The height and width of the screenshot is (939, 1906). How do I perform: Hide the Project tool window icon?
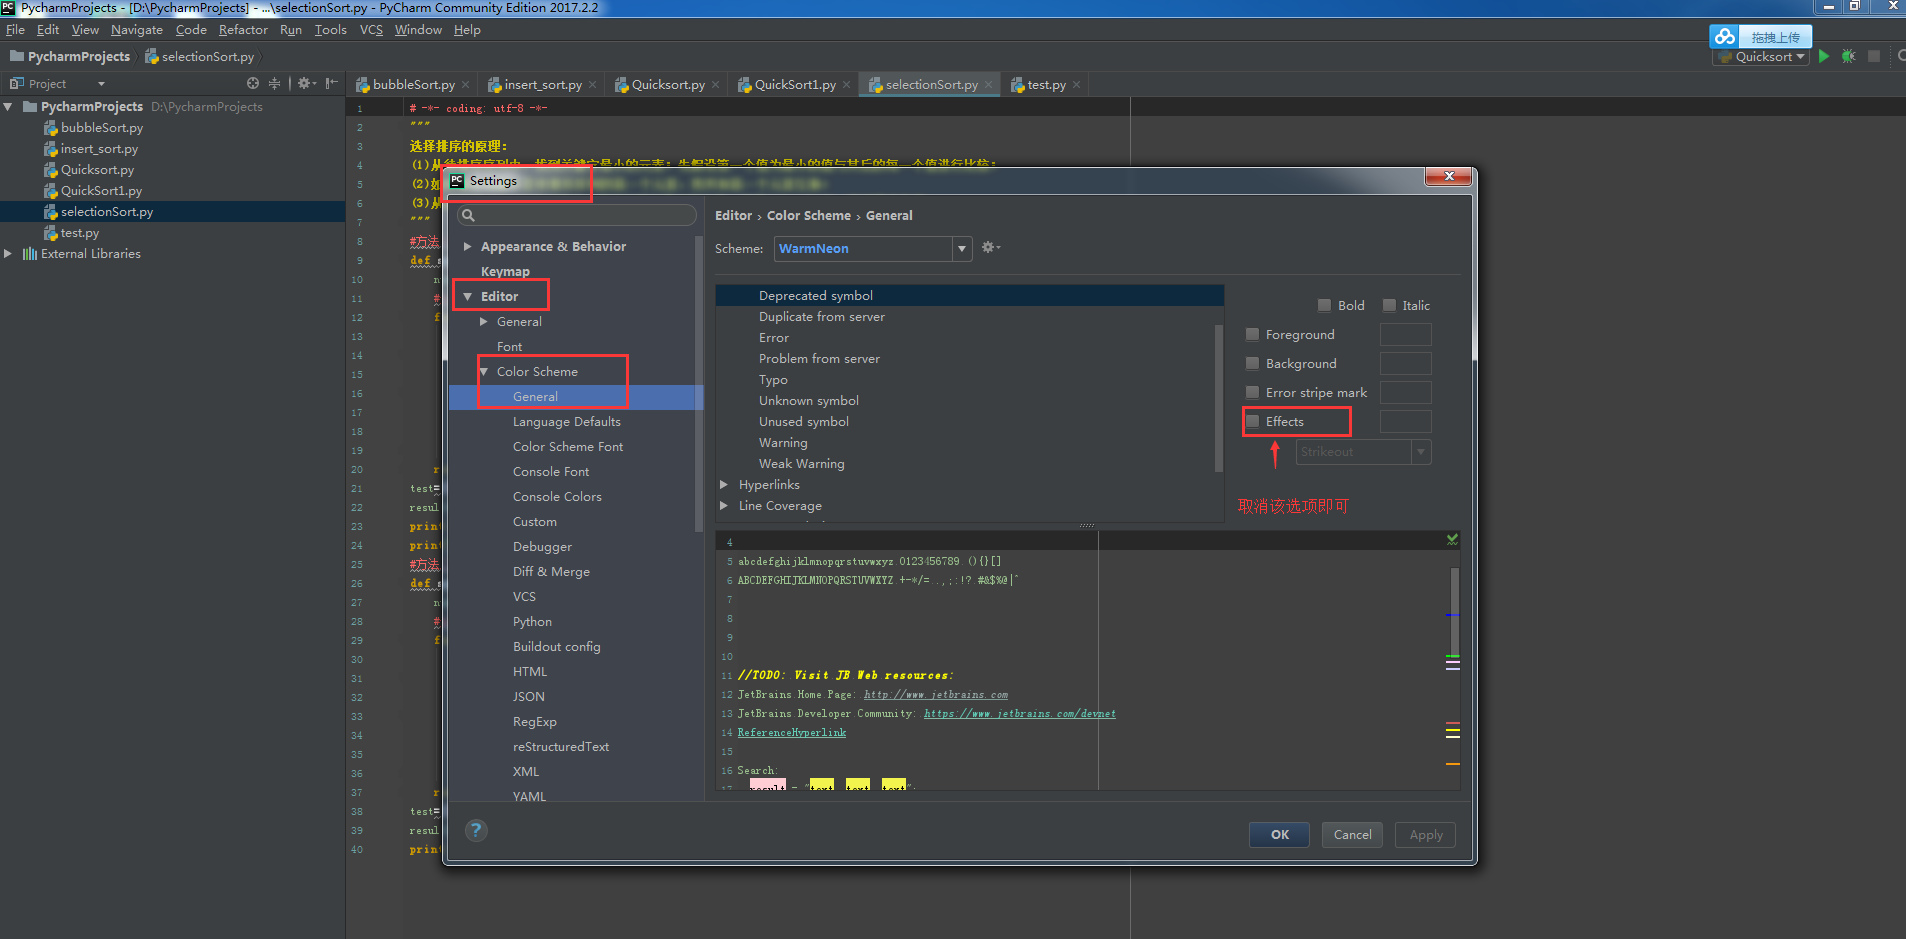tap(332, 83)
